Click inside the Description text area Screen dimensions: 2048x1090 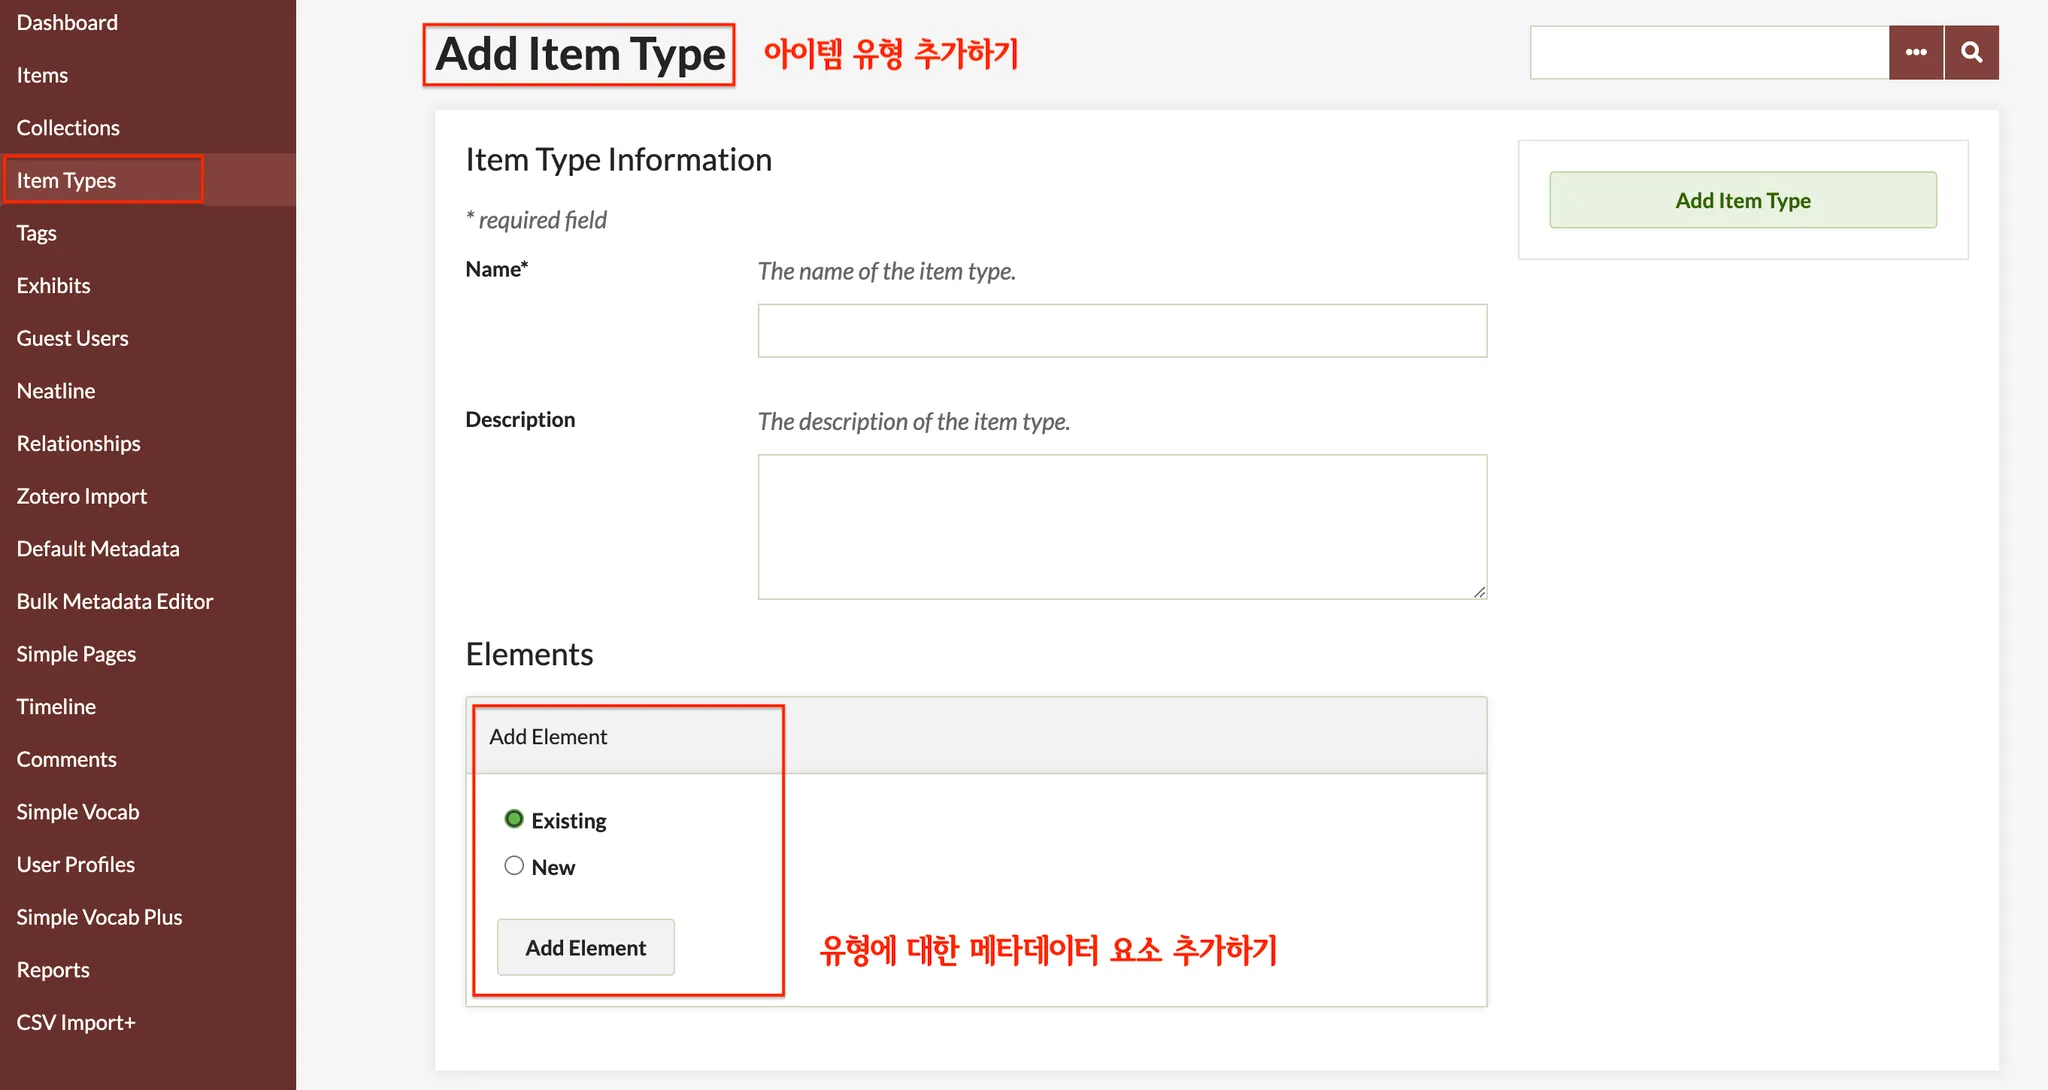coord(1121,527)
